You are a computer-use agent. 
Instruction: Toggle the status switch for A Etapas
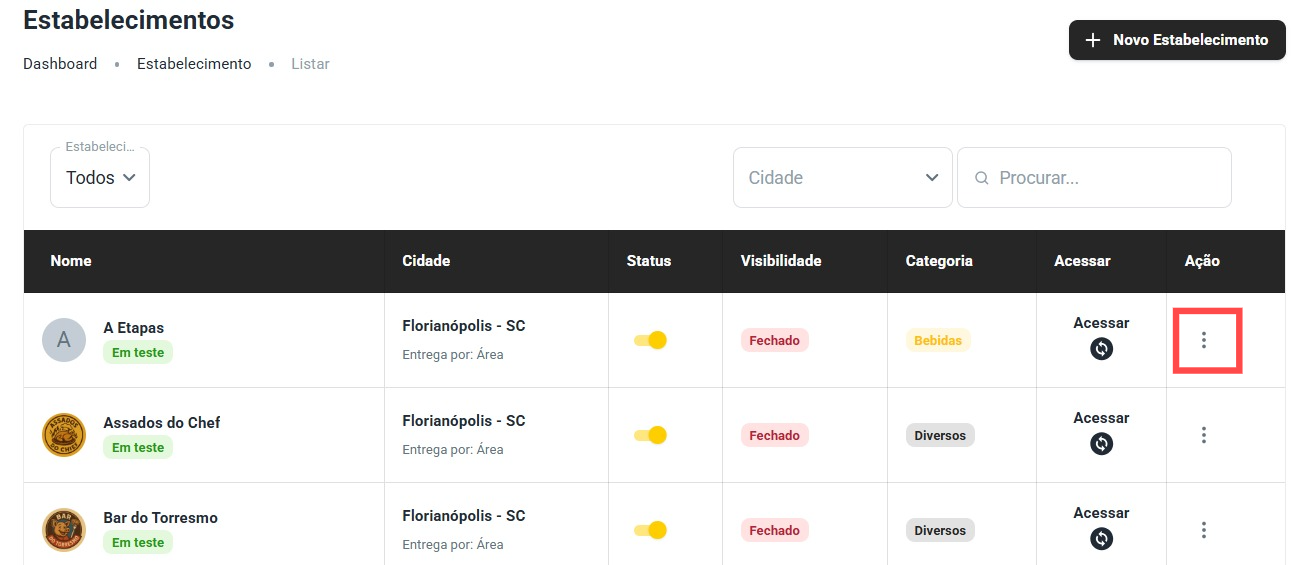(651, 340)
